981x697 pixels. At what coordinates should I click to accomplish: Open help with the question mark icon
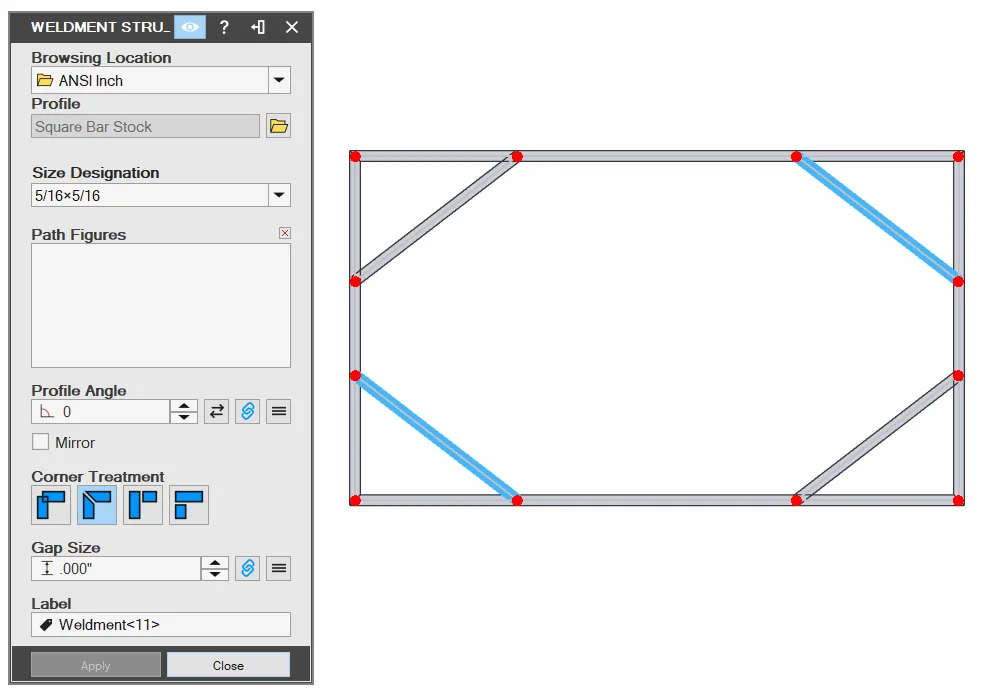point(224,27)
